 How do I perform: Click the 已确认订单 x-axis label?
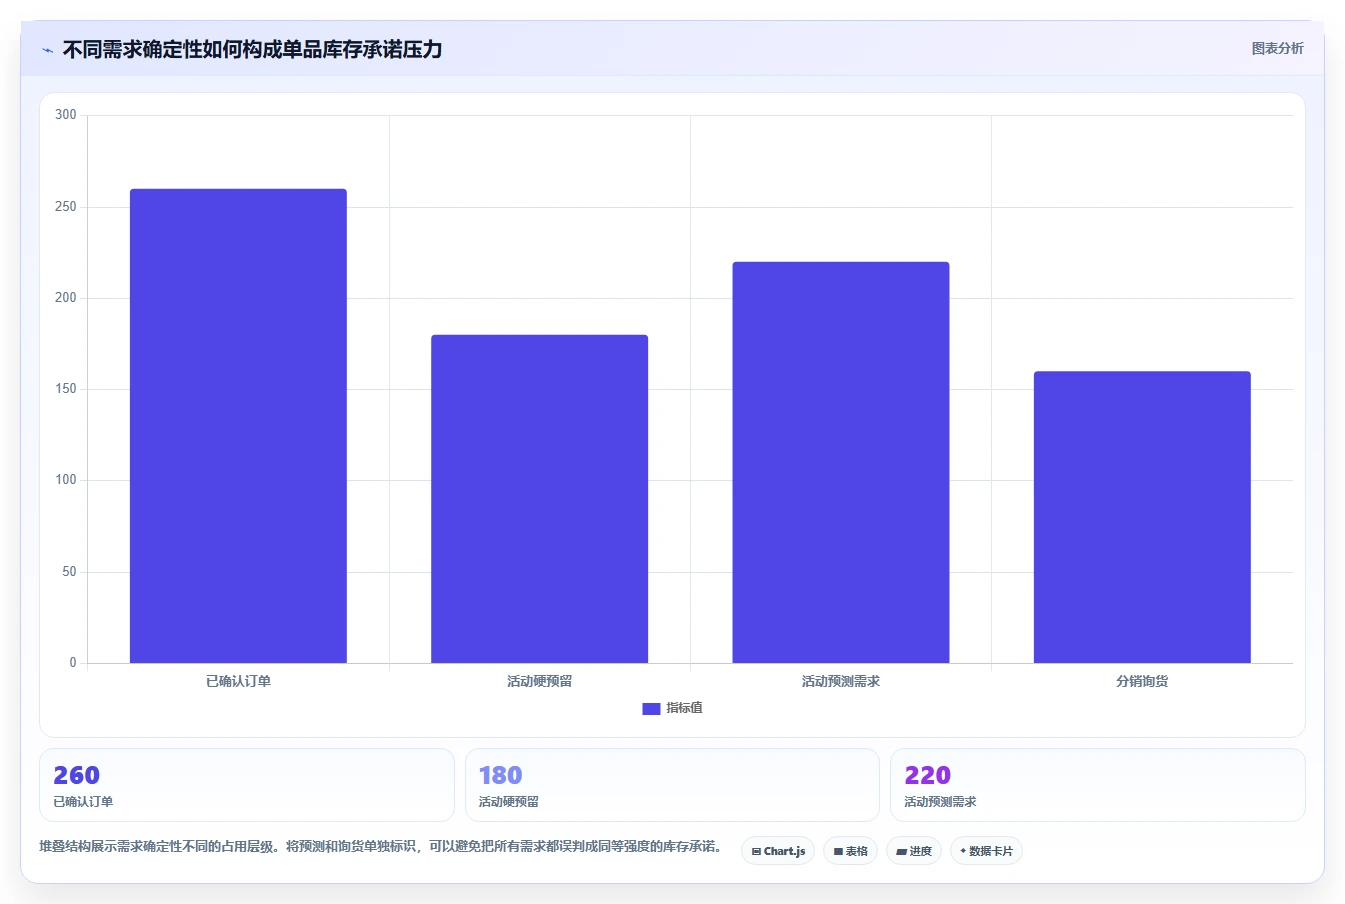(238, 681)
